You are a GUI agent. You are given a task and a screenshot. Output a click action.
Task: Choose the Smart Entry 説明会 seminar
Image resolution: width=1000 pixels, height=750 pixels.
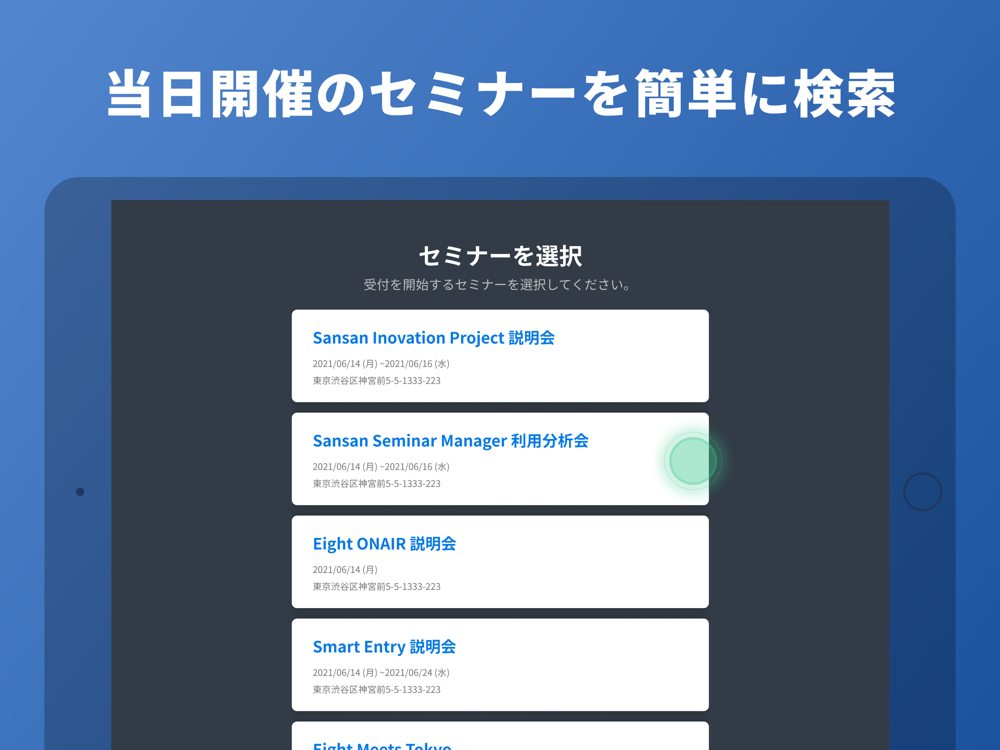(x=500, y=665)
